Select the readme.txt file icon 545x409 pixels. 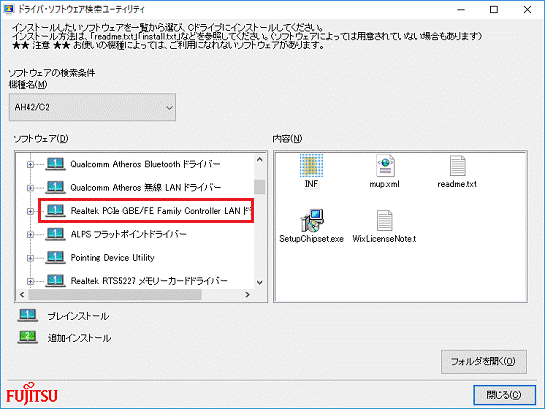tap(457, 166)
